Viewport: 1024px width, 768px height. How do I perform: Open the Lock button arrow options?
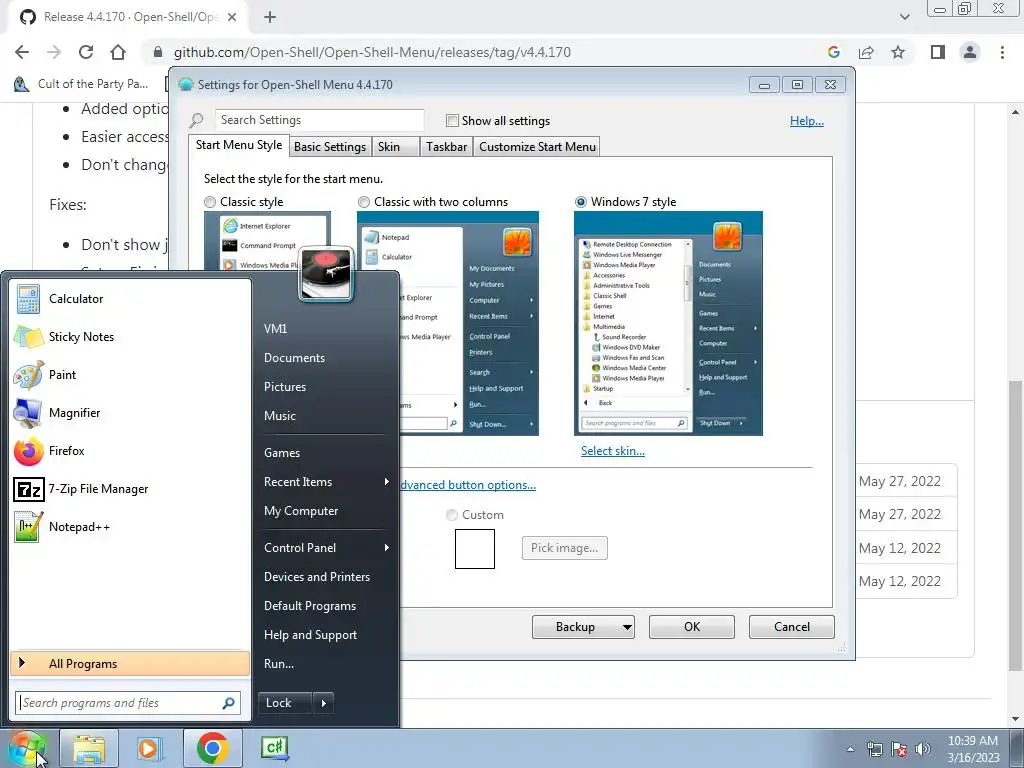point(323,703)
